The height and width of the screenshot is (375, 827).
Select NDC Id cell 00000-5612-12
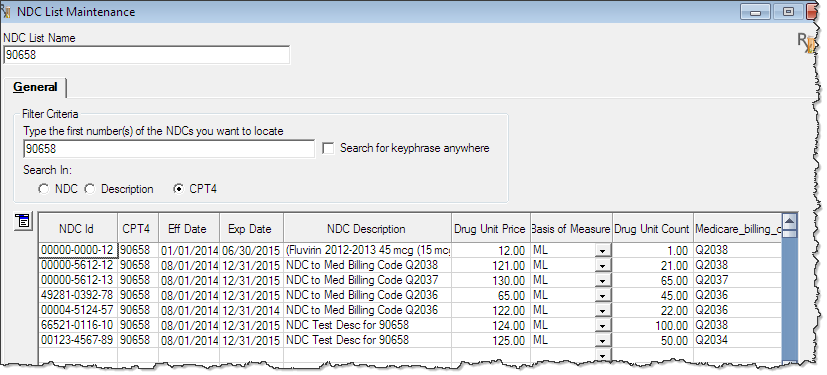[78, 265]
